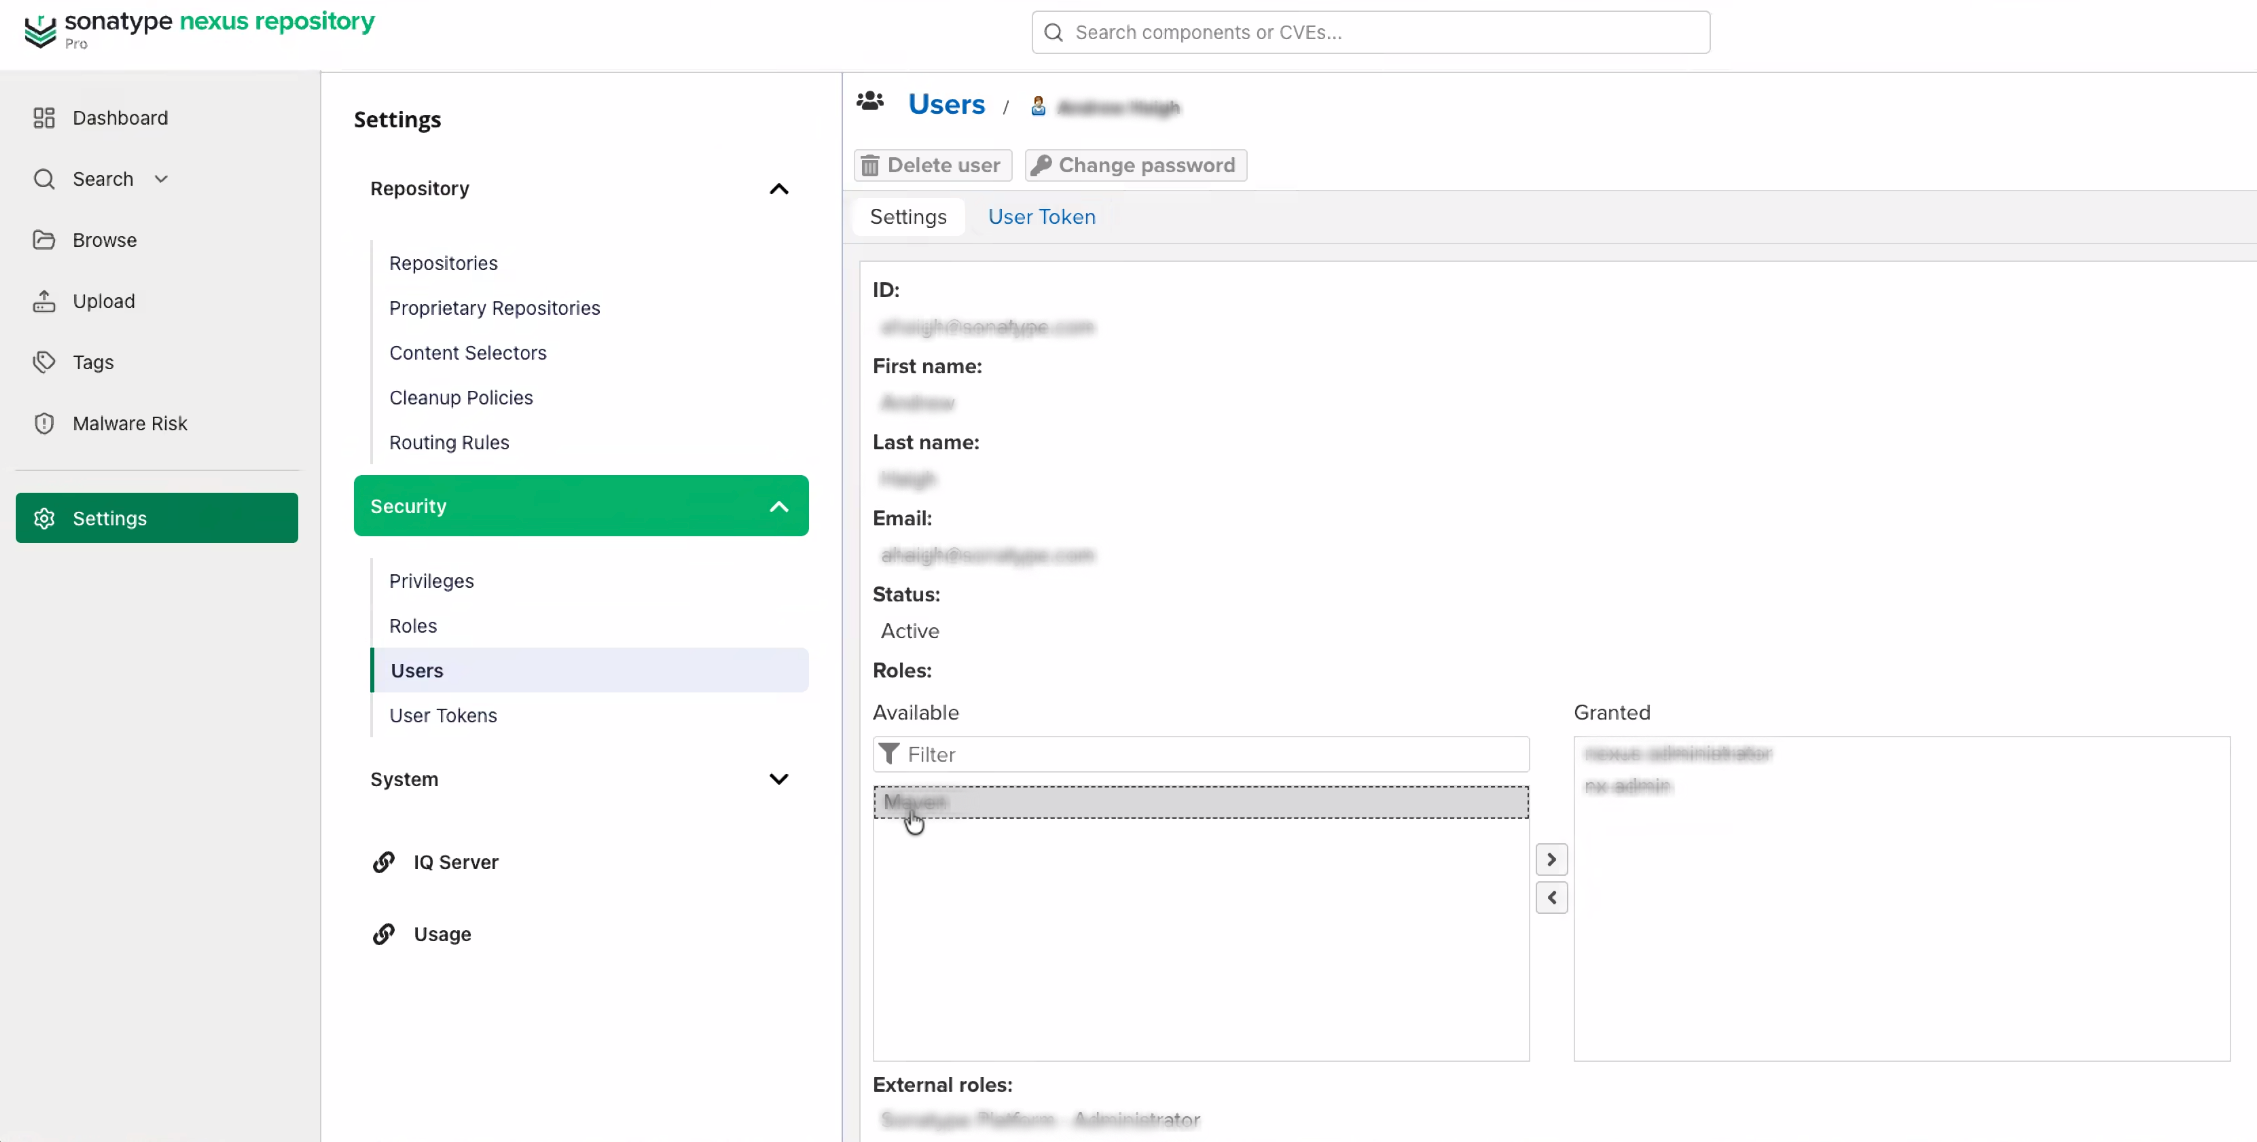The image size is (2257, 1142).
Task: Click the funnel icon in roles filter
Action: click(x=889, y=753)
